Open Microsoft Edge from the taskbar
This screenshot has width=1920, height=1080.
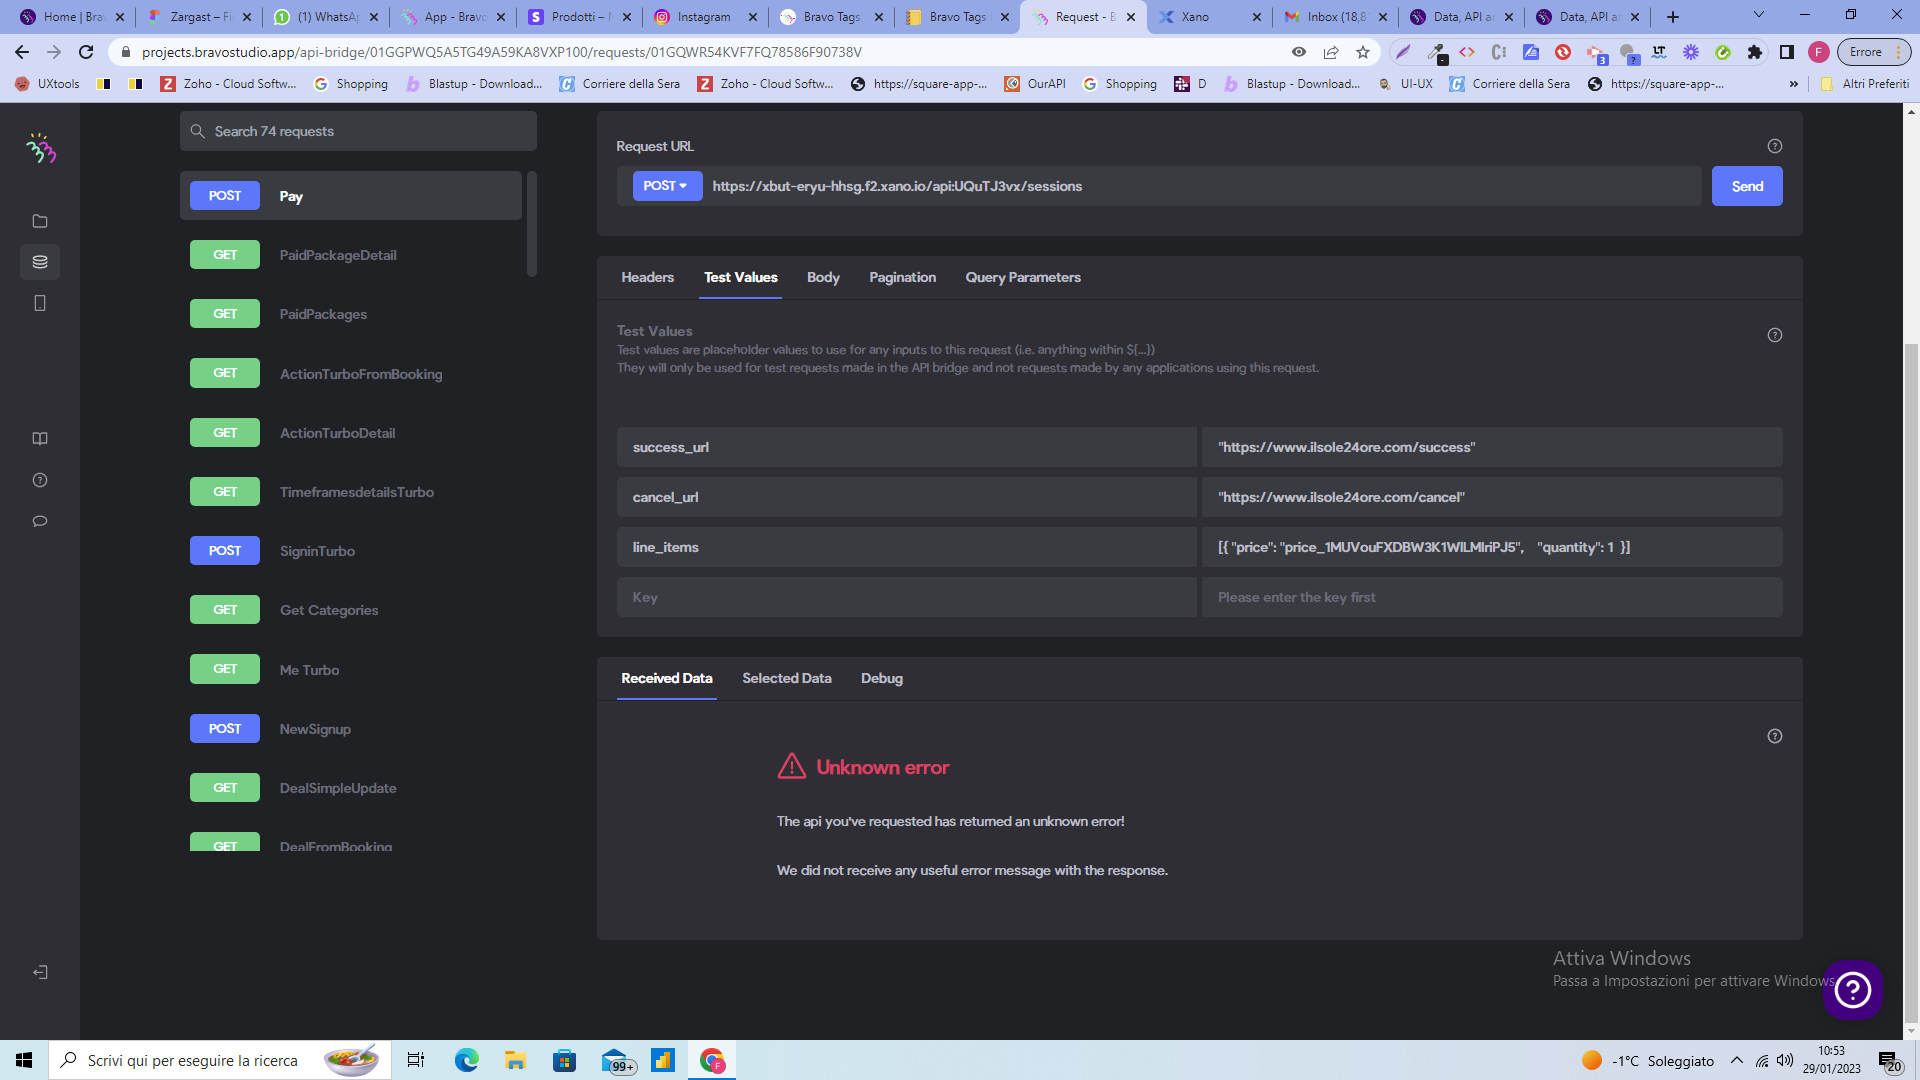467,1060
